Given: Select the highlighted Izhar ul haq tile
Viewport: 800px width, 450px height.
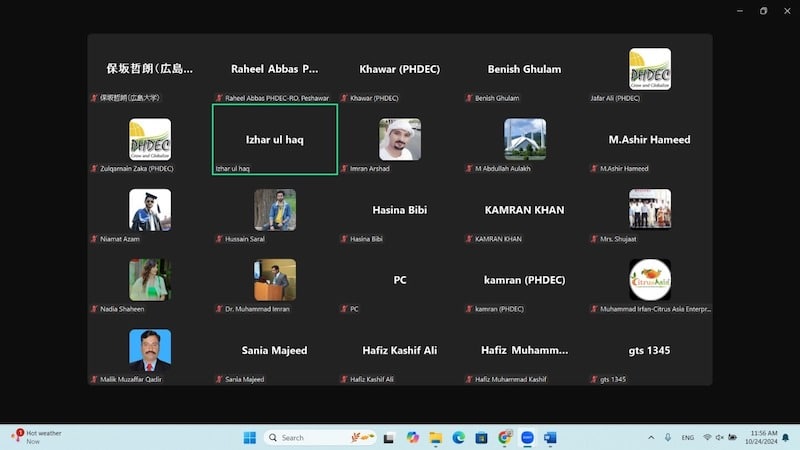Looking at the screenshot, I should (274, 139).
